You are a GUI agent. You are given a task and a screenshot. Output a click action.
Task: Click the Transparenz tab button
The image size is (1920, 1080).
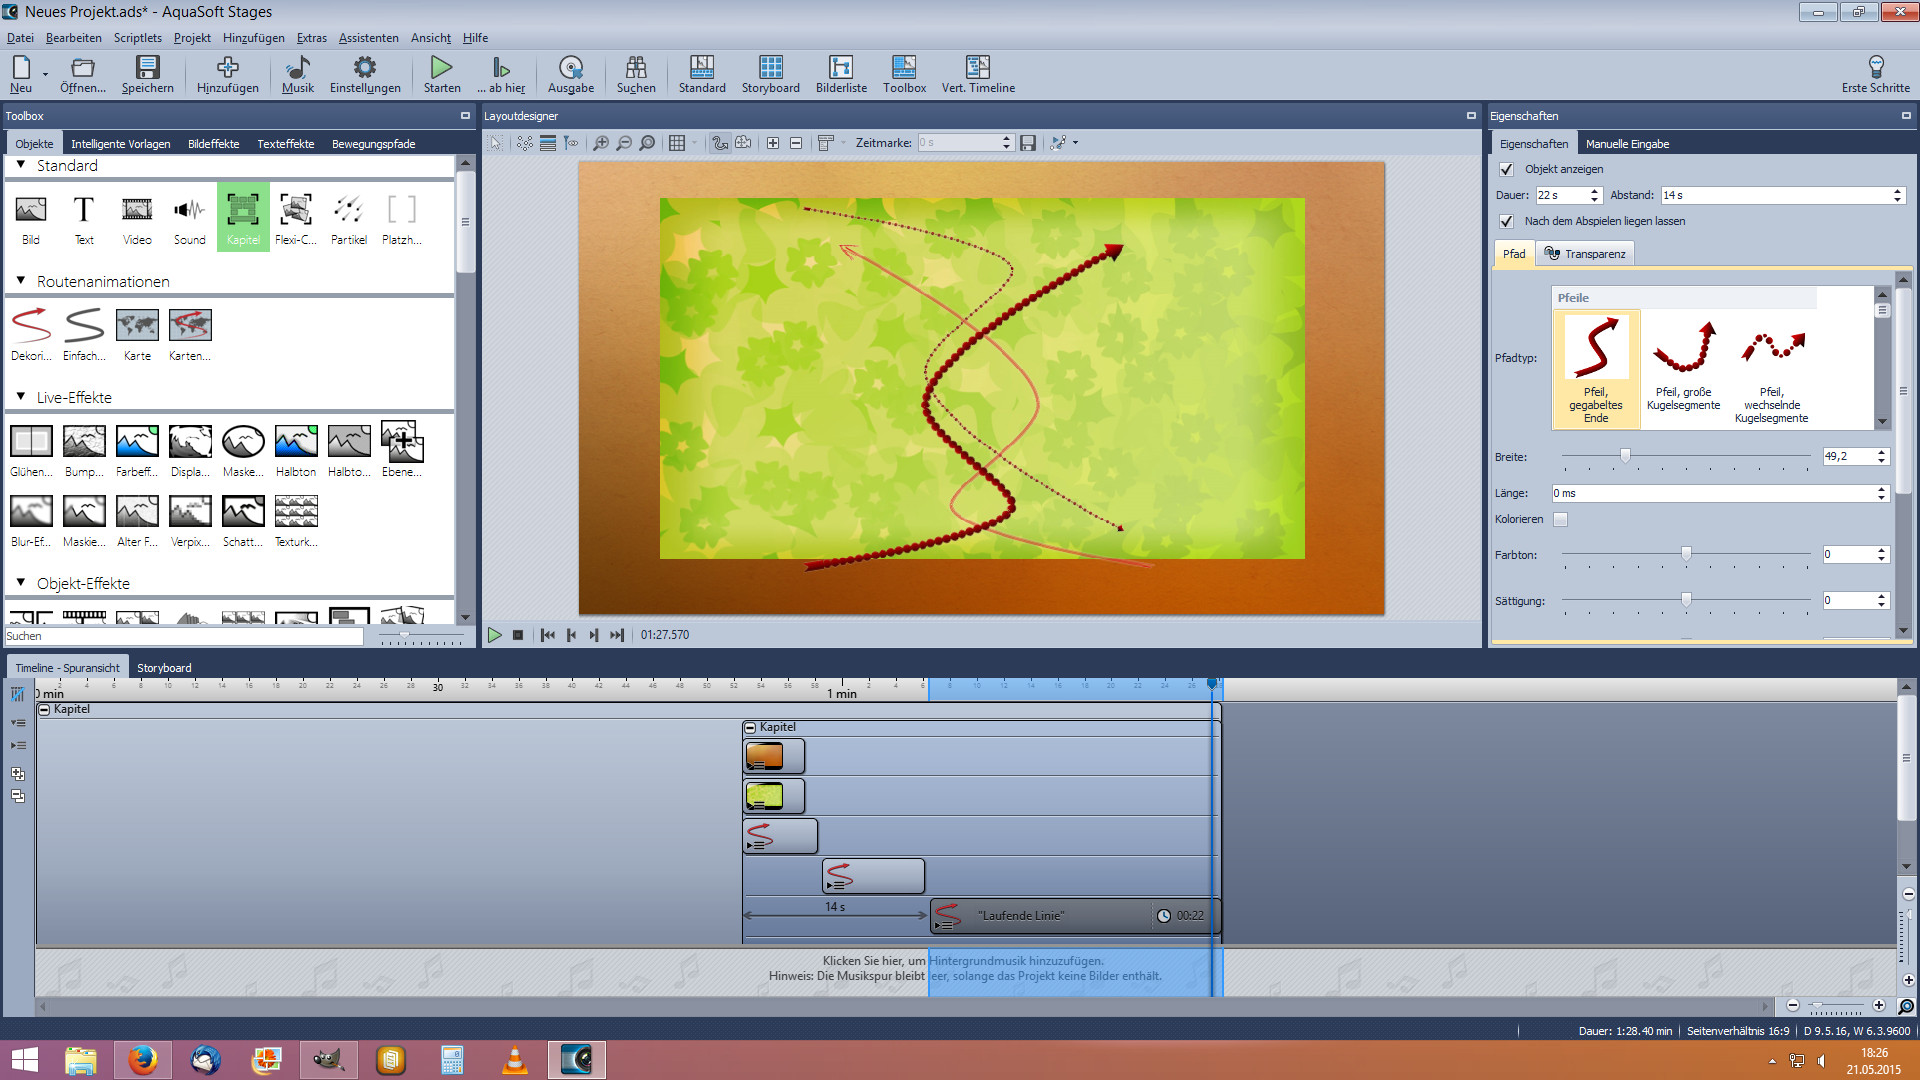click(1585, 254)
